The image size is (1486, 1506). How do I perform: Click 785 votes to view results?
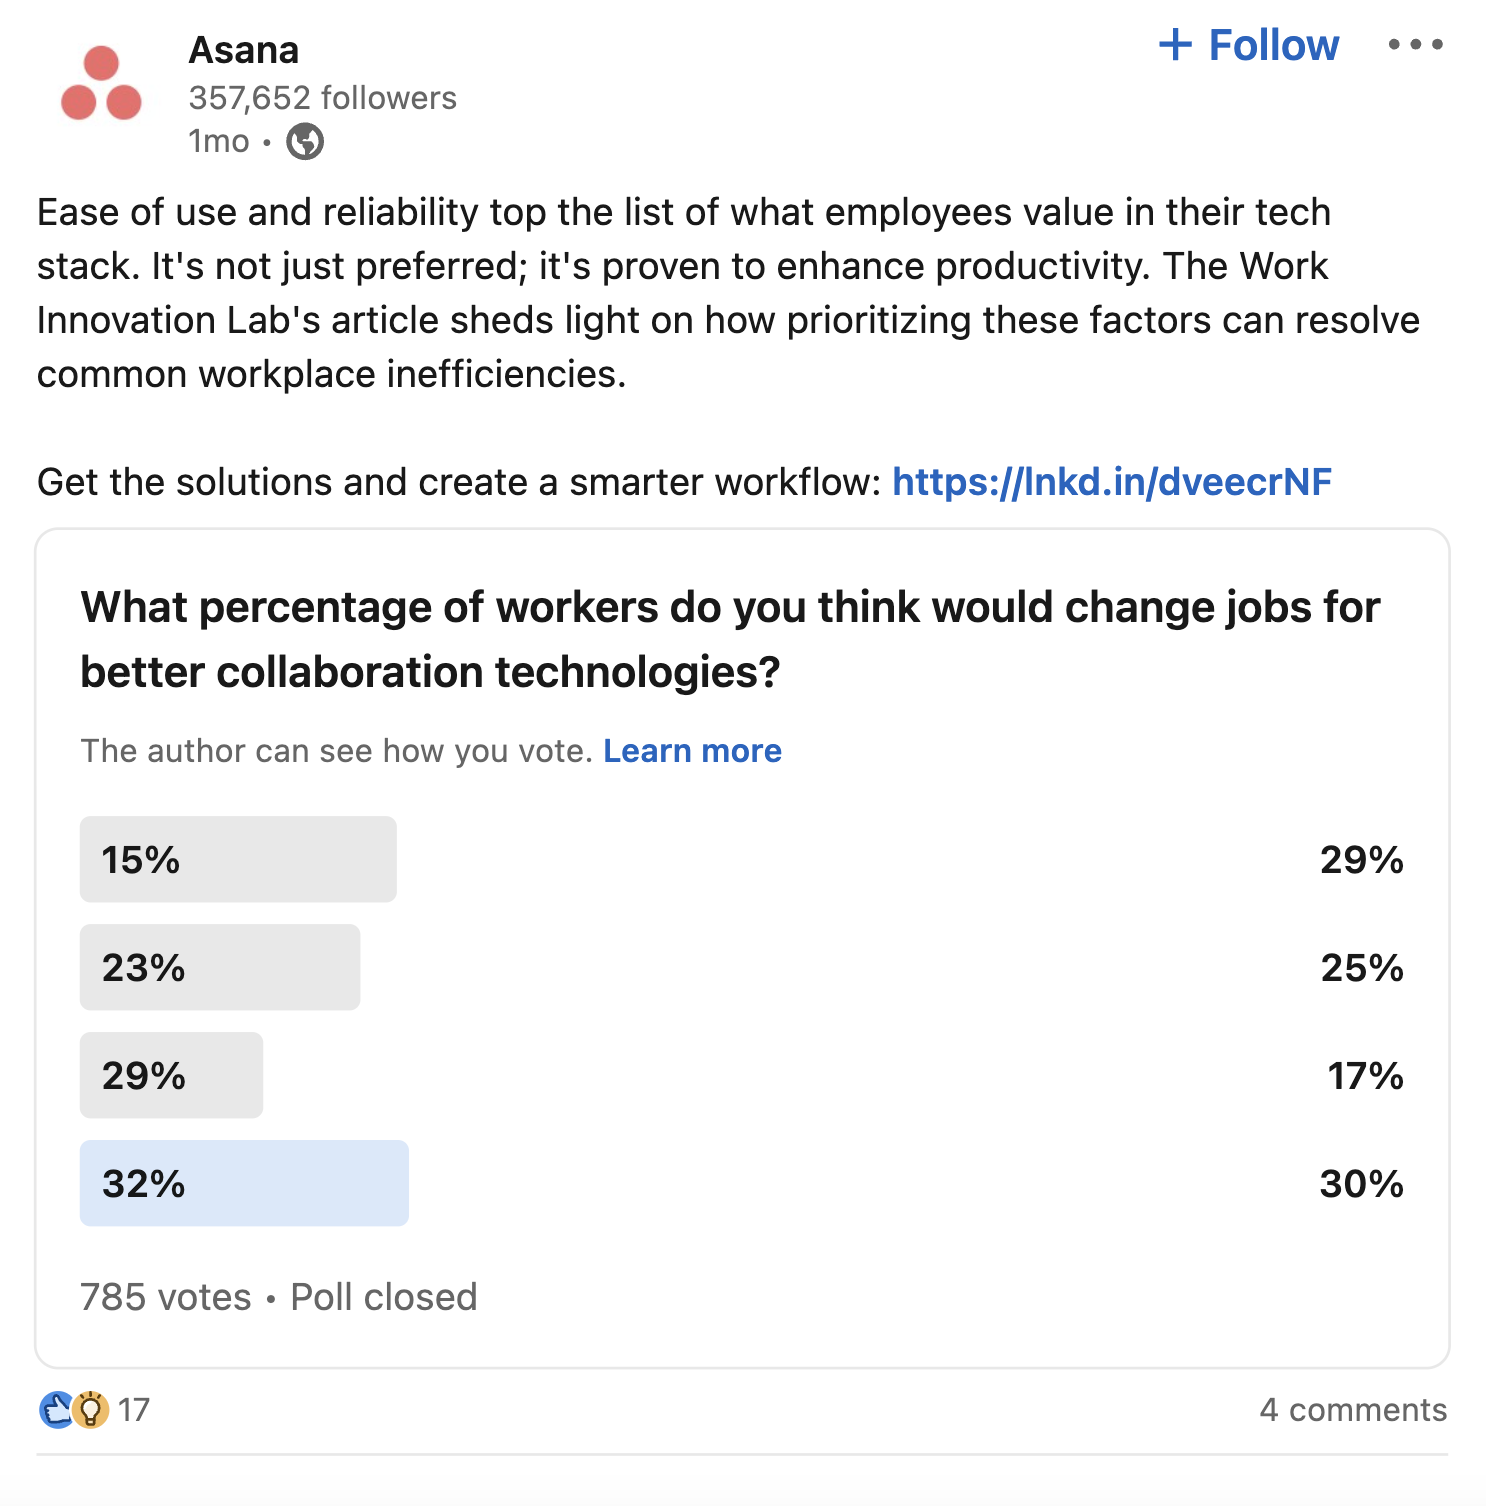[163, 1296]
